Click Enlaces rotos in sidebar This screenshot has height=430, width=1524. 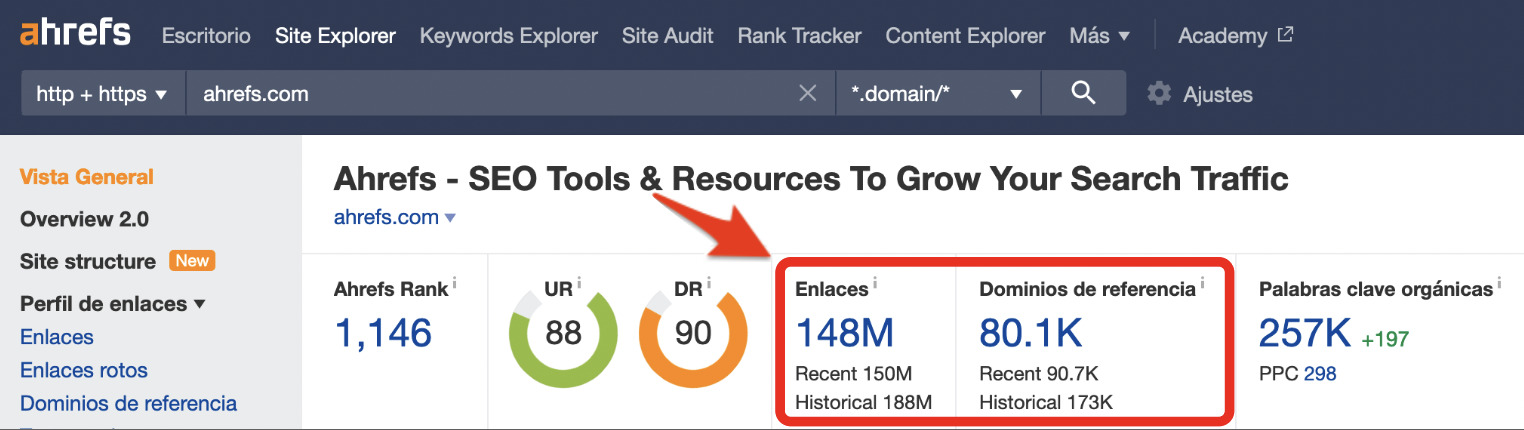(84, 370)
